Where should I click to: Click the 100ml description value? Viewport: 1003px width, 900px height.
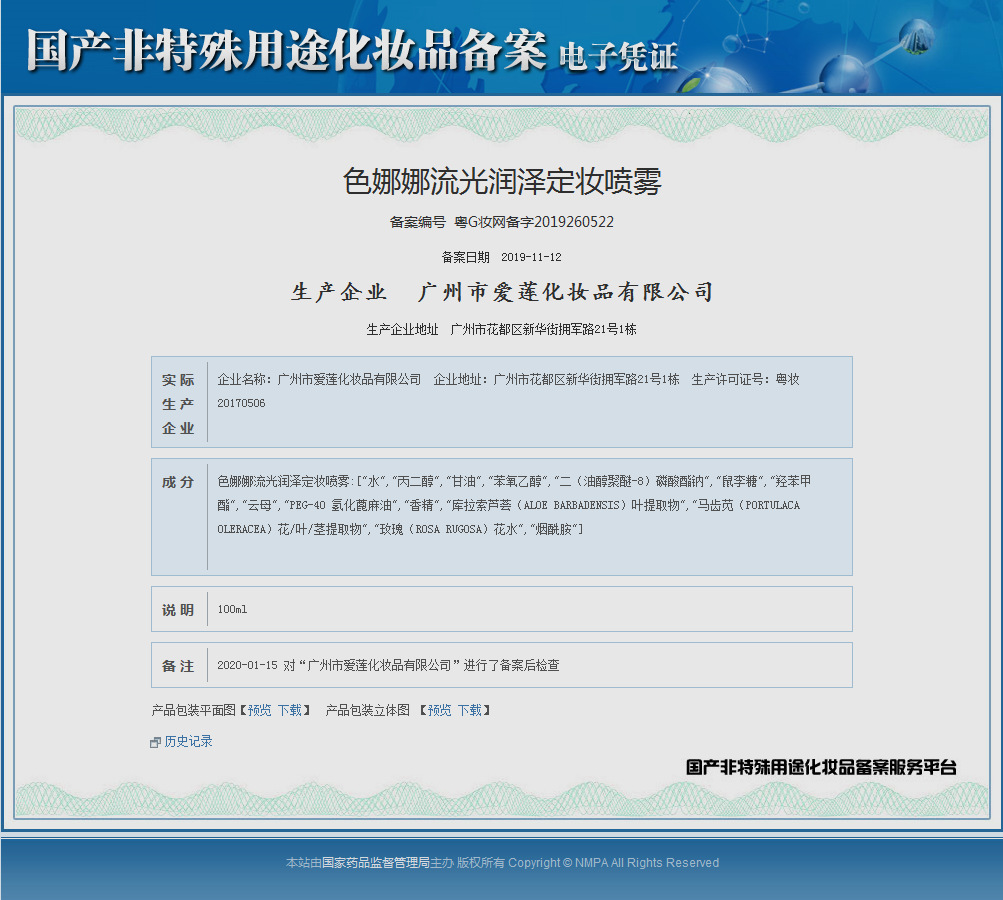[x=232, y=609]
